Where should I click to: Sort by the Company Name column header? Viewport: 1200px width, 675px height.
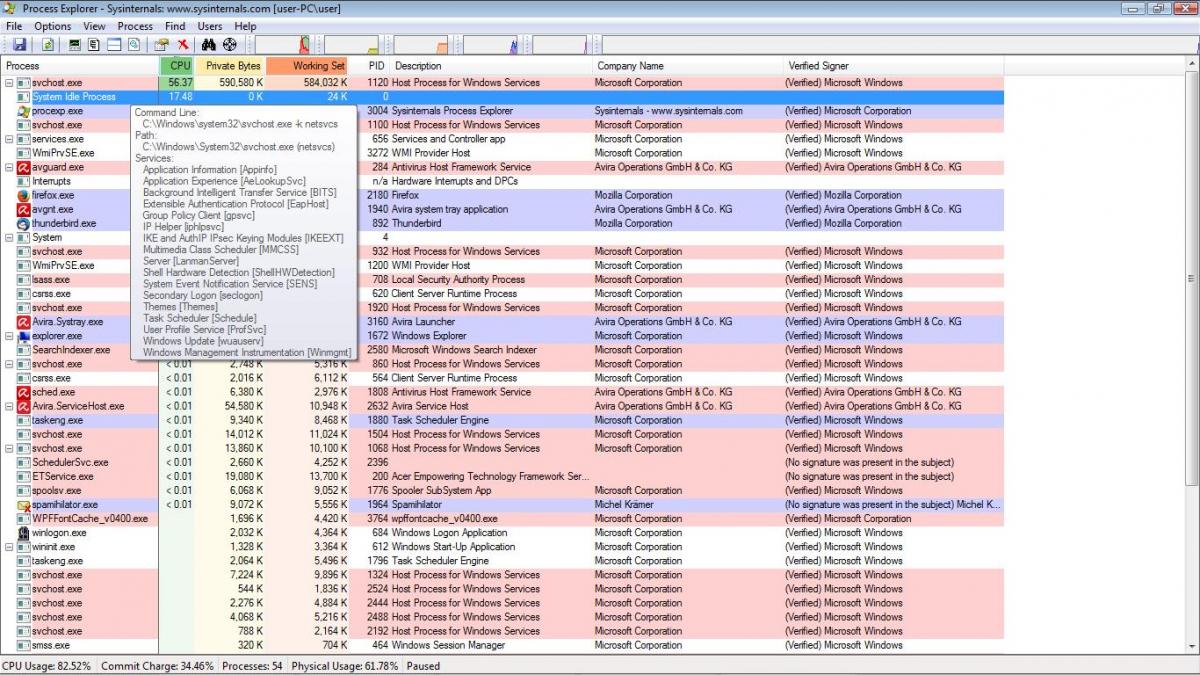[x=688, y=66]
